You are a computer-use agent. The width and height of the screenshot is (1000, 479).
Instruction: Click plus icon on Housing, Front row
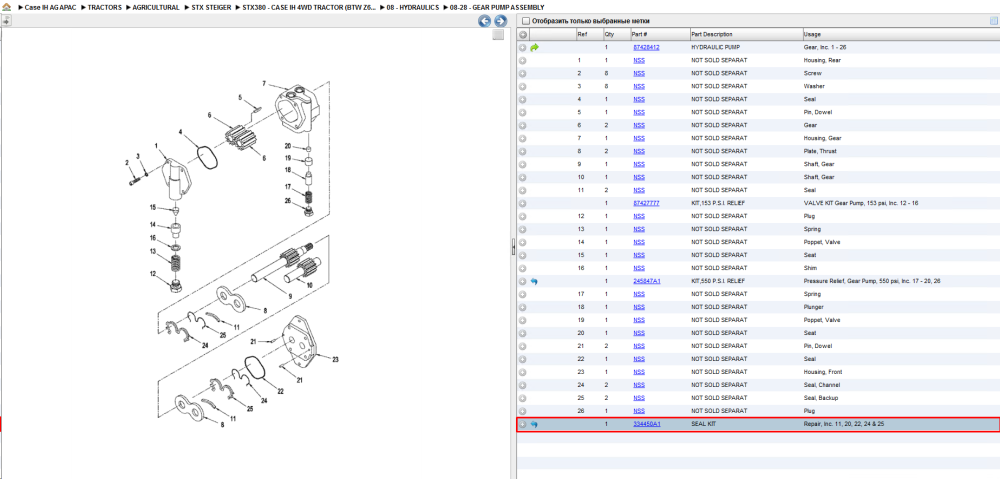coord(522,372)
